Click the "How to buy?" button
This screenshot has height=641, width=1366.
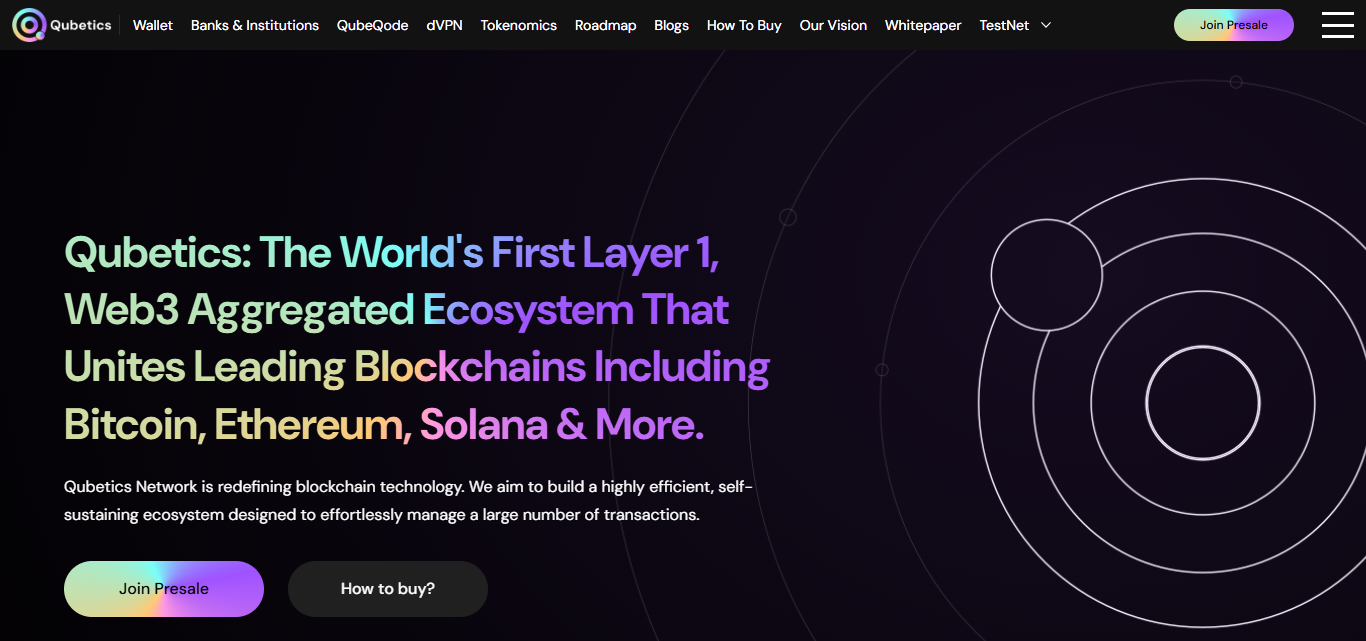coord(388,589)
